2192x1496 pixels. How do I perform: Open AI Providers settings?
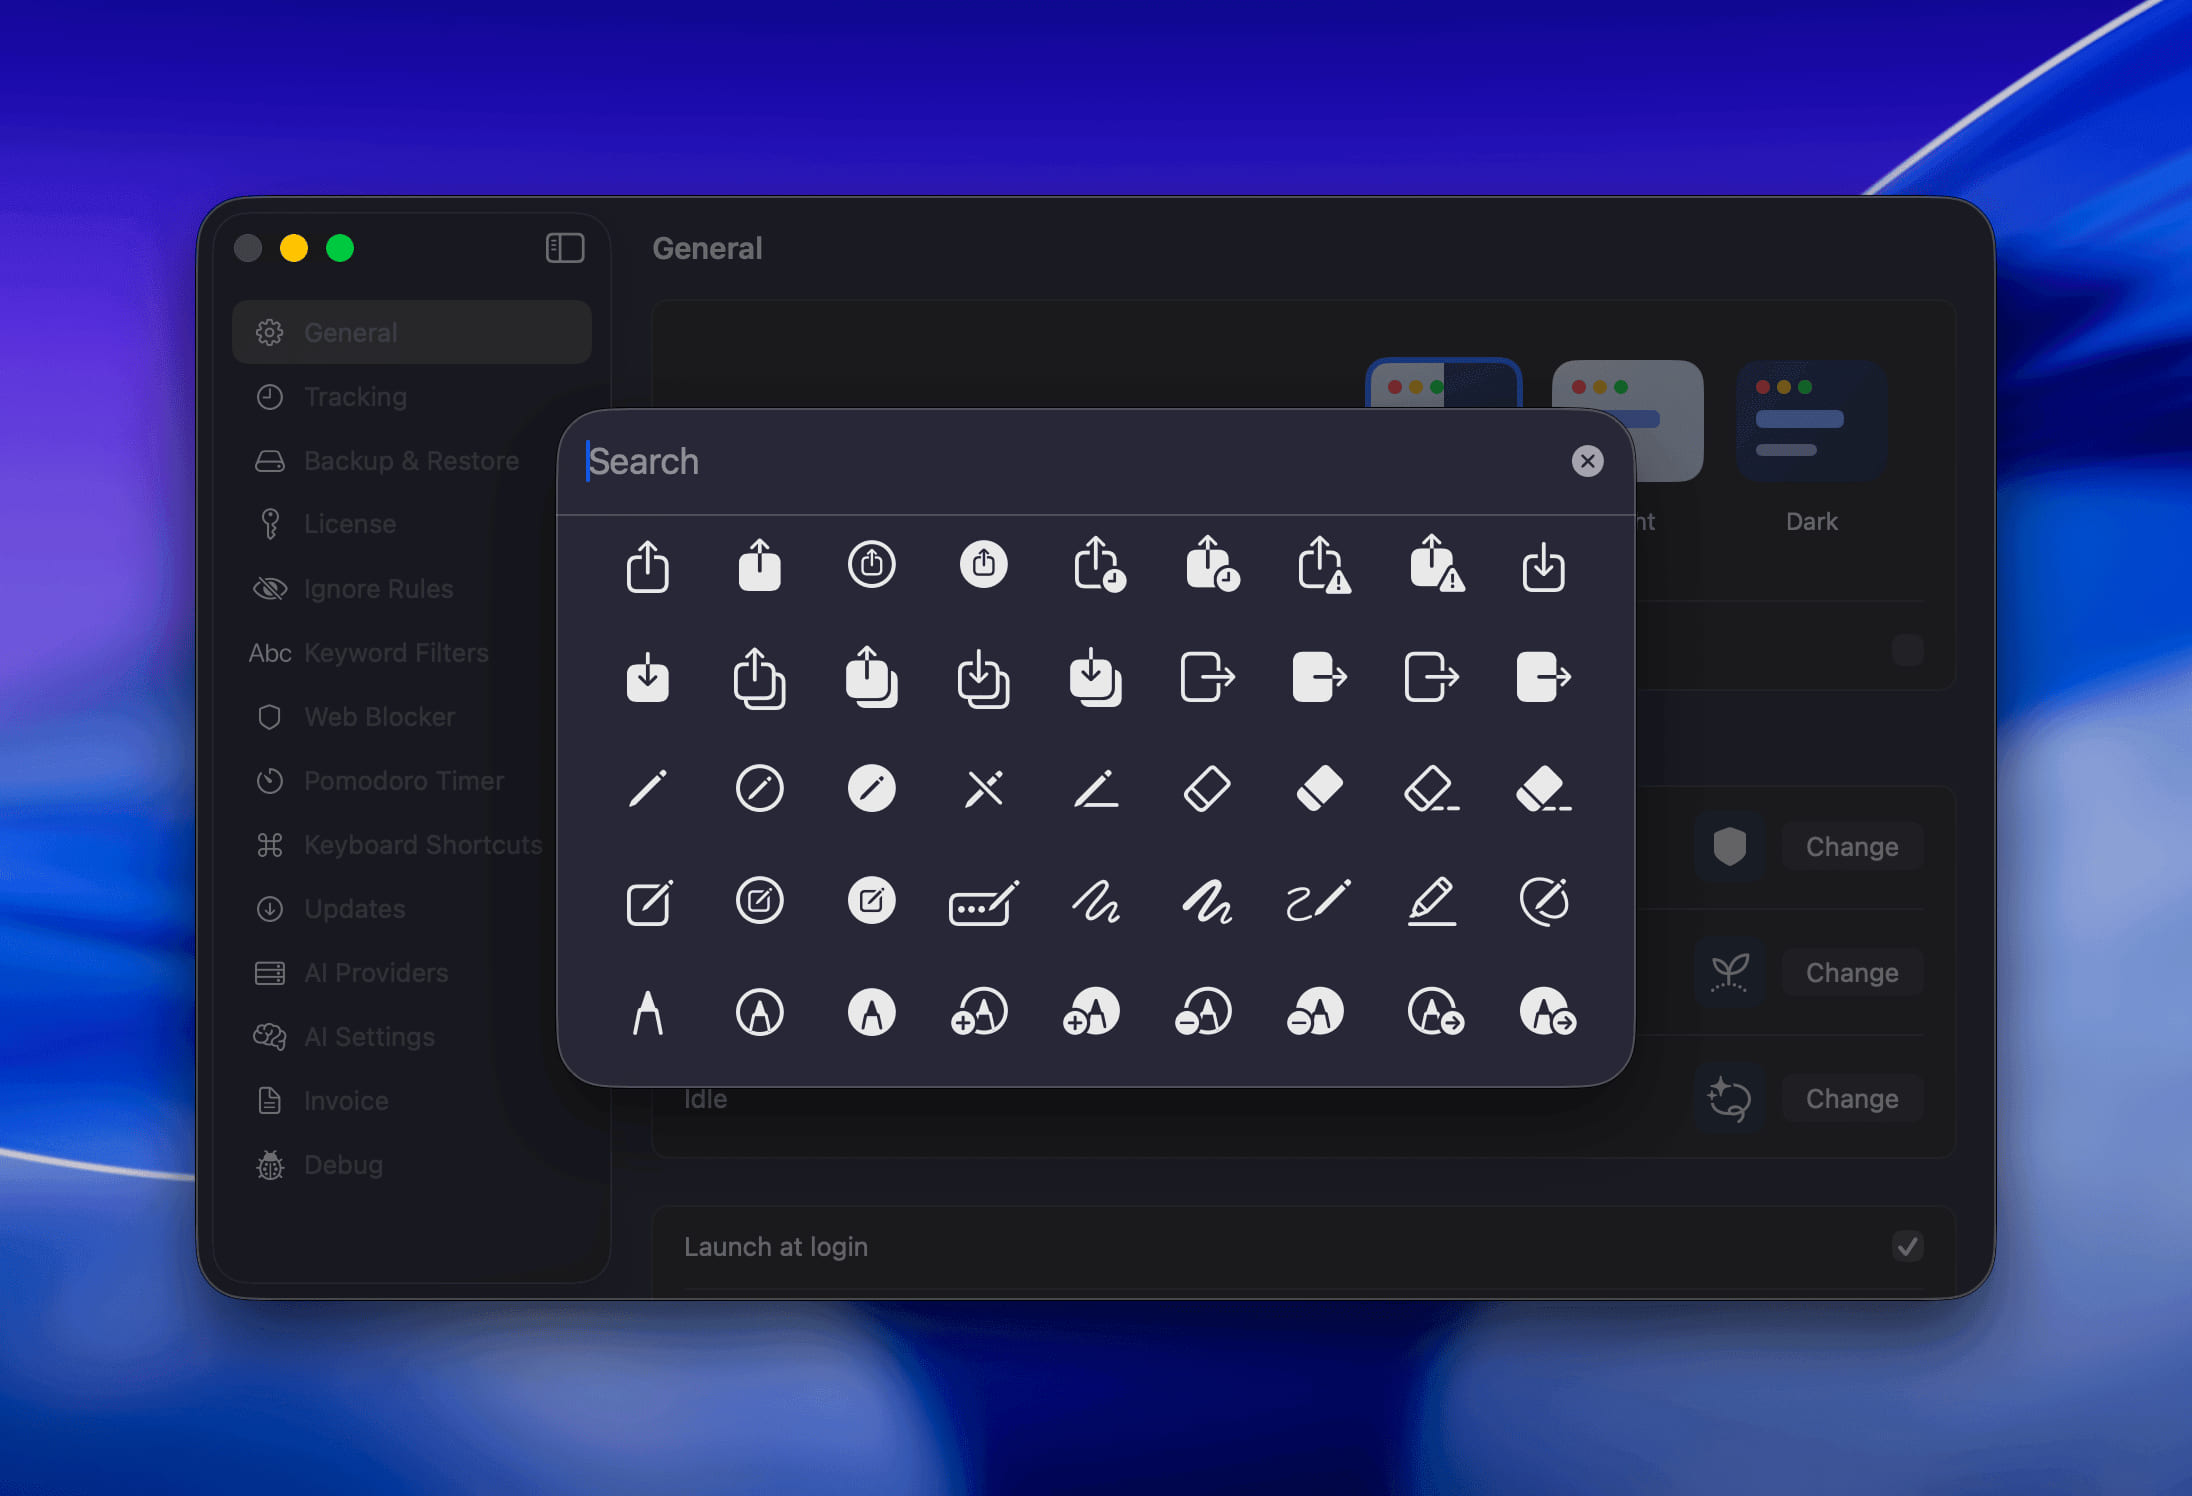point(375,973)
